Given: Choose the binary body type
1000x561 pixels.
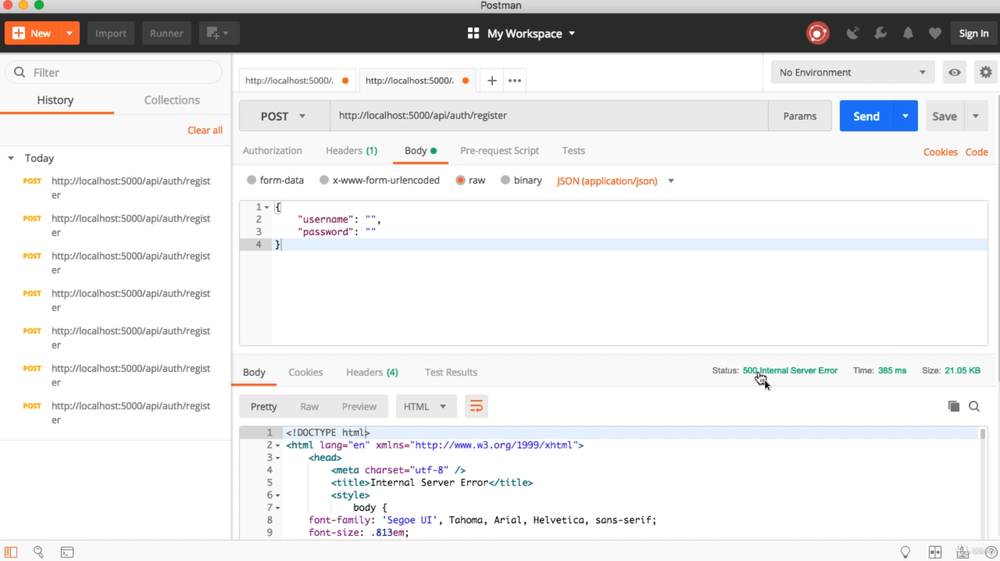Looking at the screenshot, I should [x=506, y=181].
